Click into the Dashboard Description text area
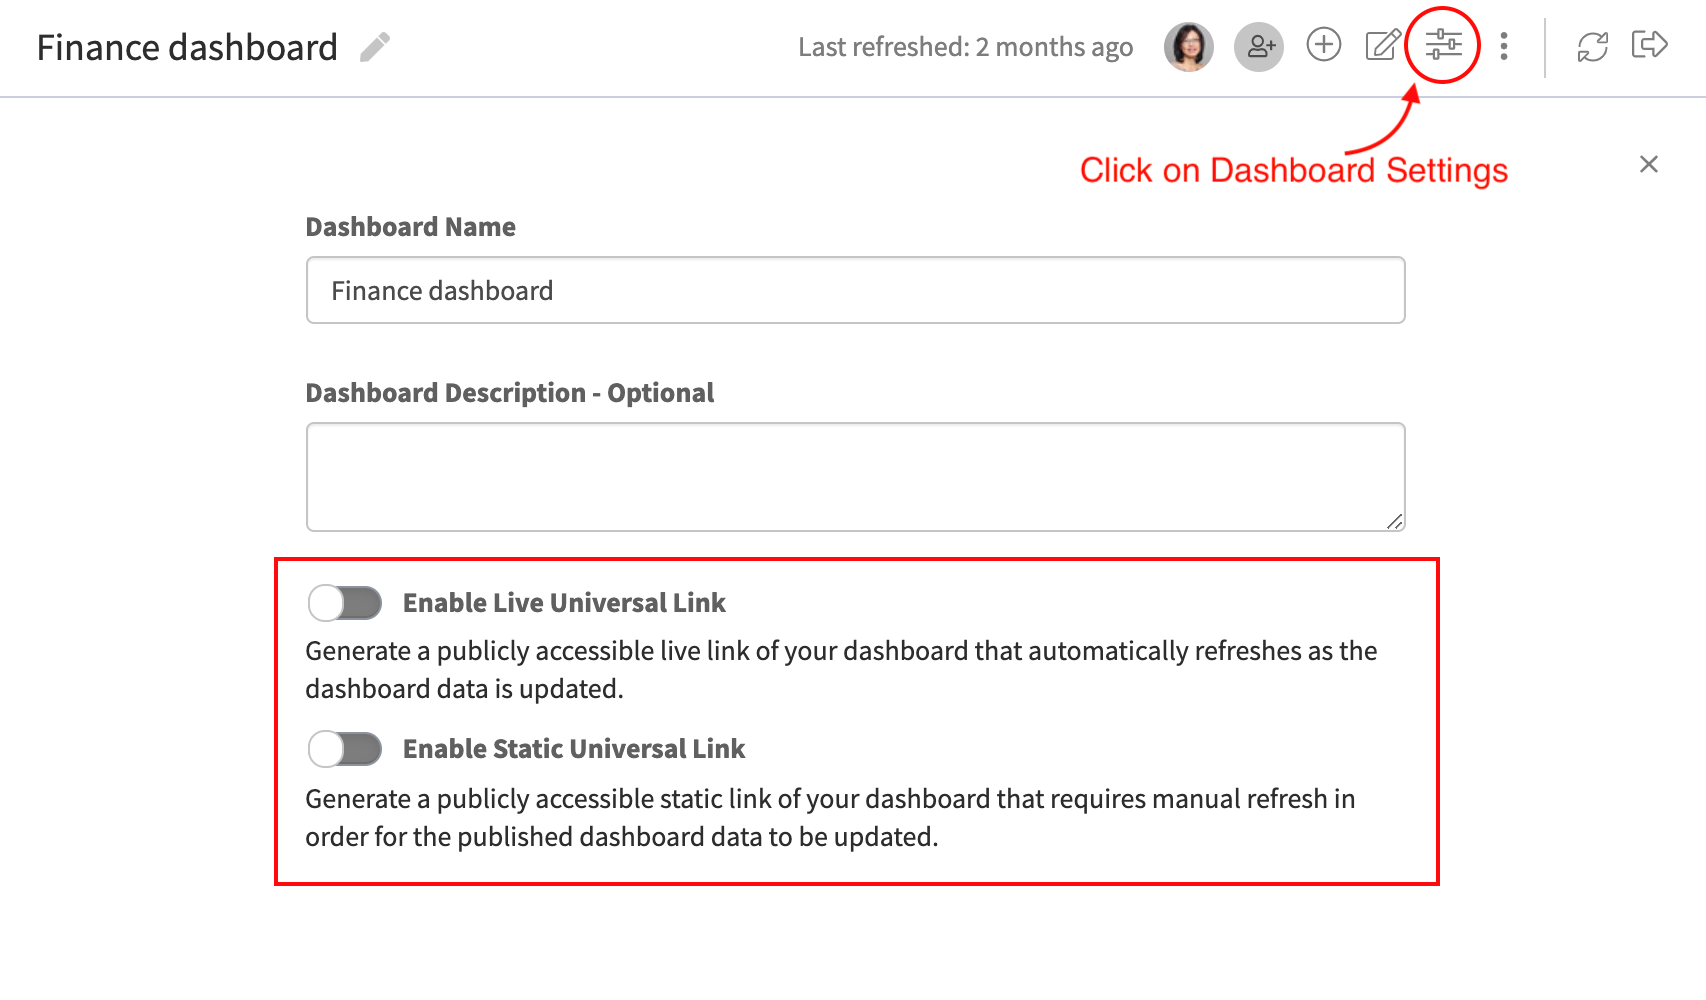The image size is (1706, 1000). [x=856, y=477]
